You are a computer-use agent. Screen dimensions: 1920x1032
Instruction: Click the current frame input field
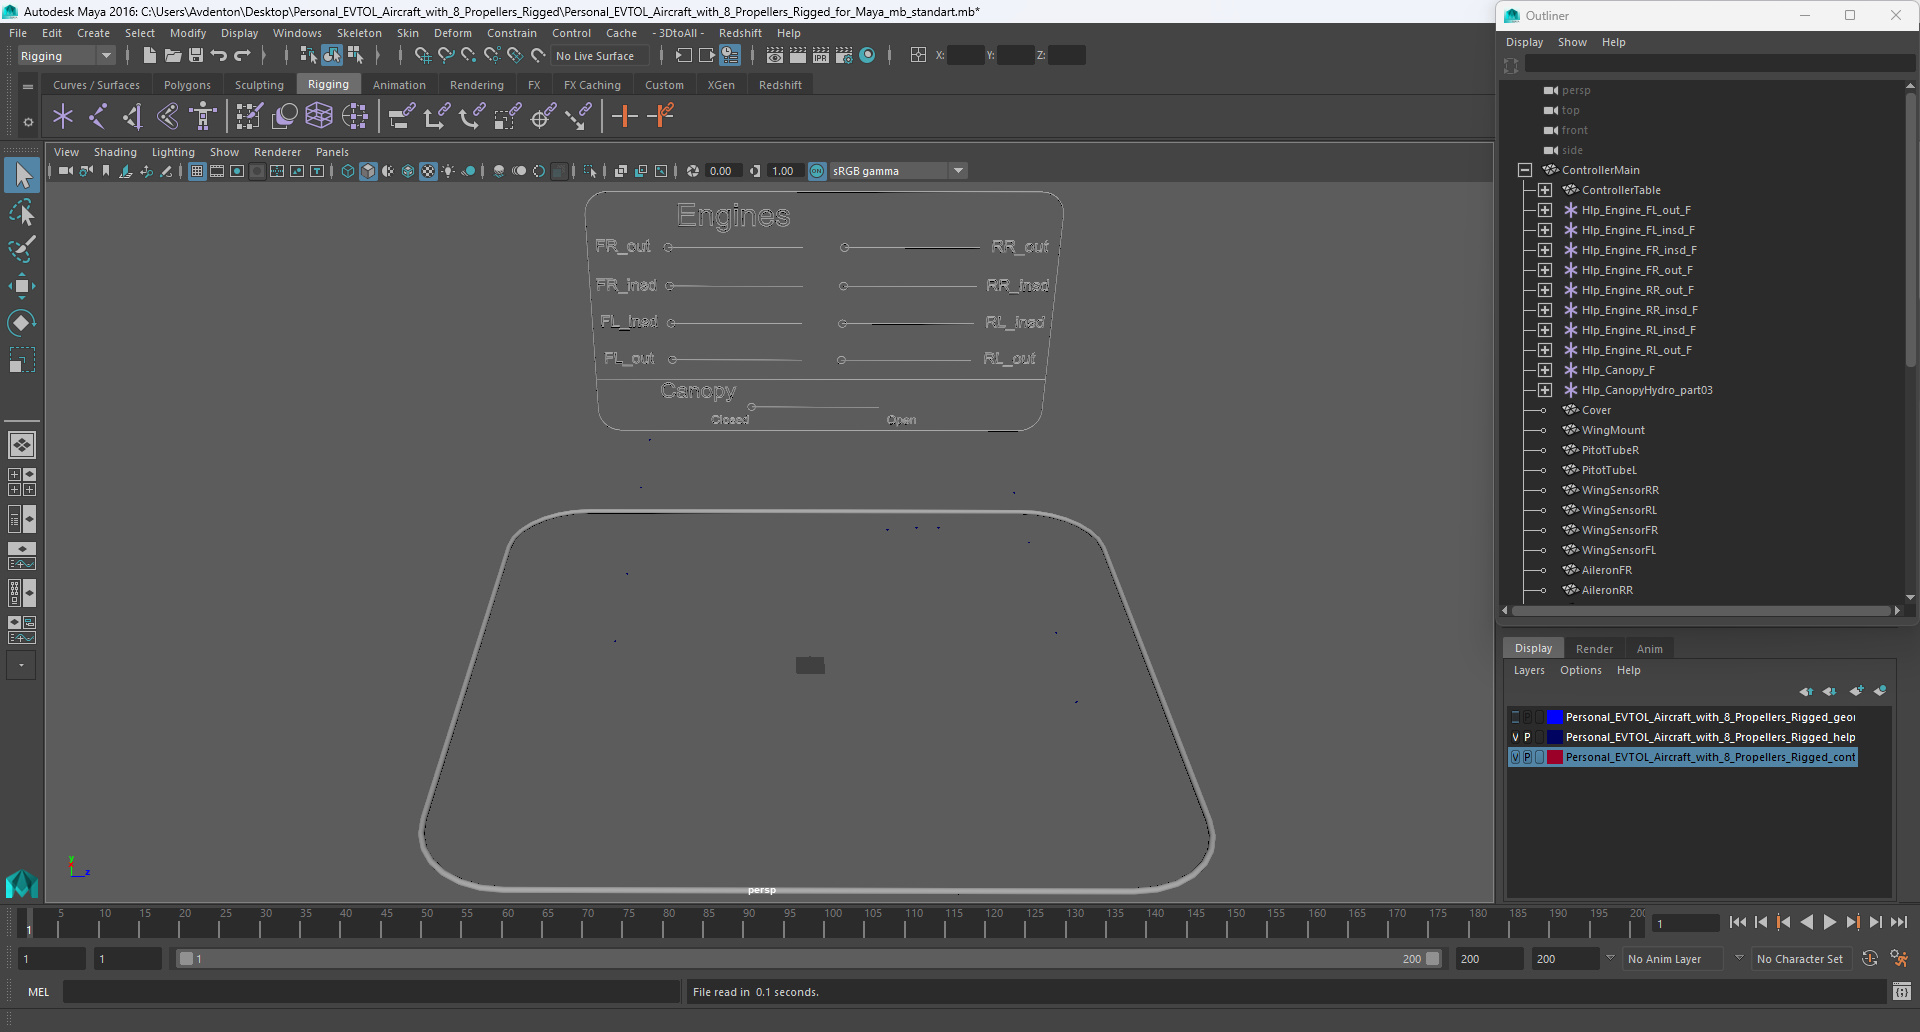[1685, 923]
